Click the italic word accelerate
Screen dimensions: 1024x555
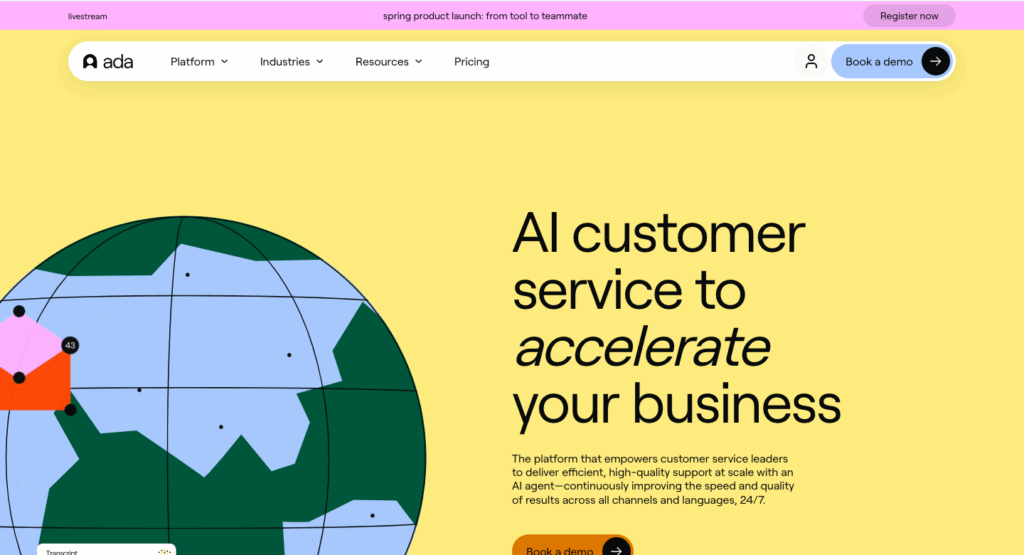pos(643,347)
